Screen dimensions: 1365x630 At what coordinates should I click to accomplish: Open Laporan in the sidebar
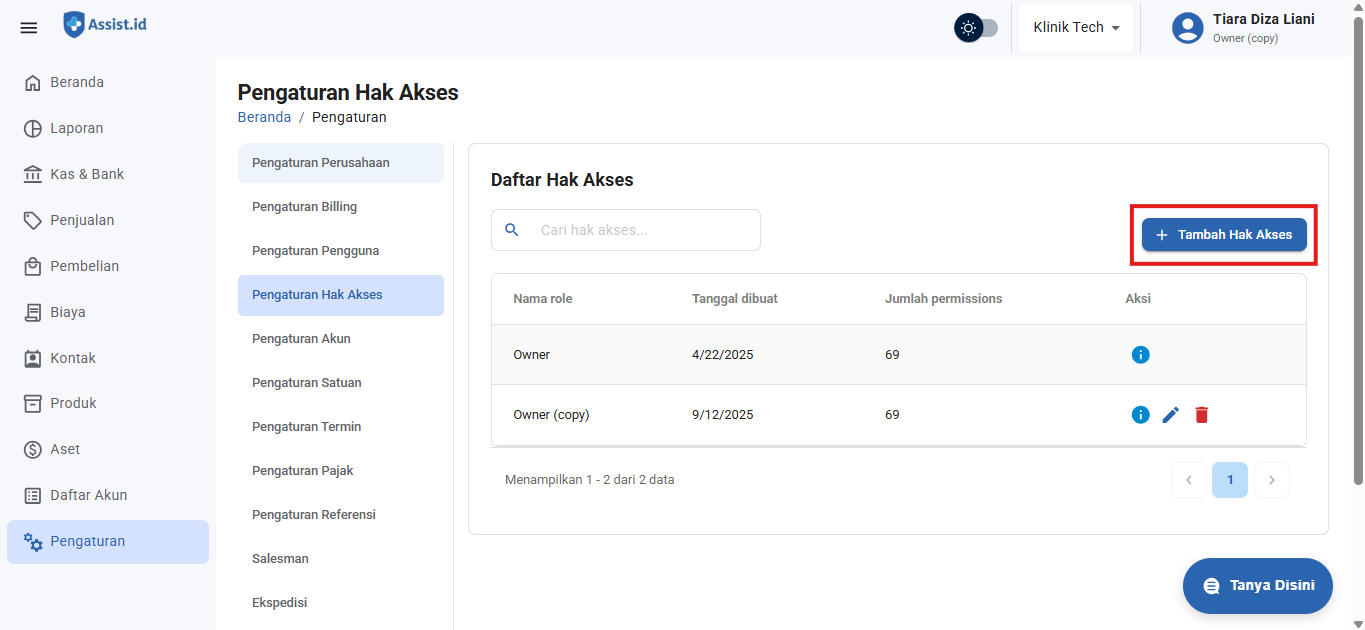pos(77,128)
